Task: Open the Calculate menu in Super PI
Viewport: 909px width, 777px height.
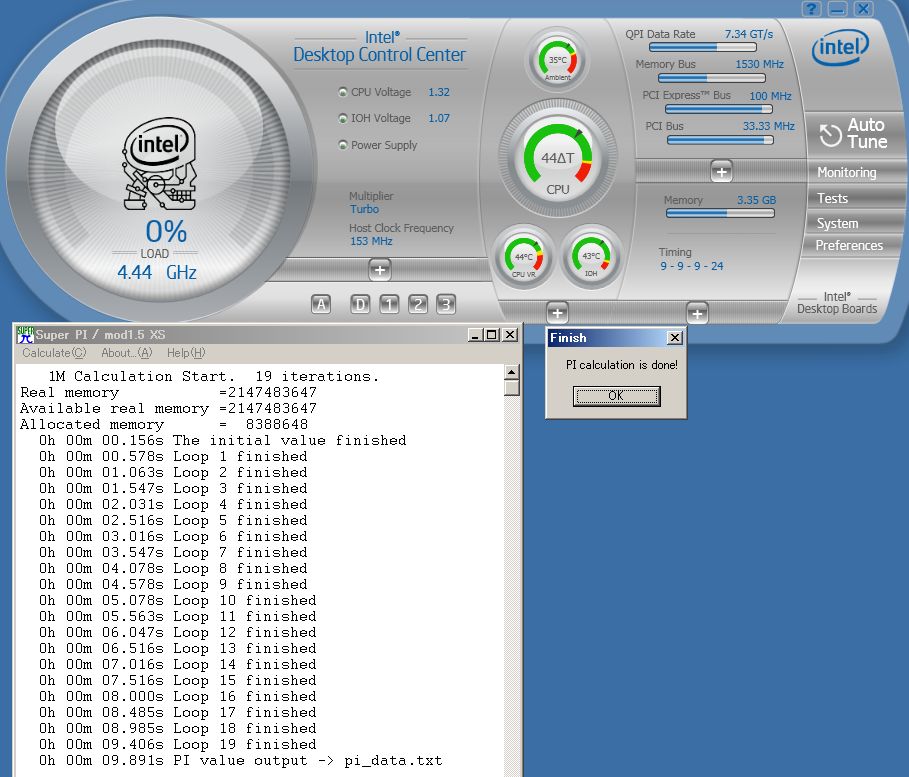Action: point(54,353)
